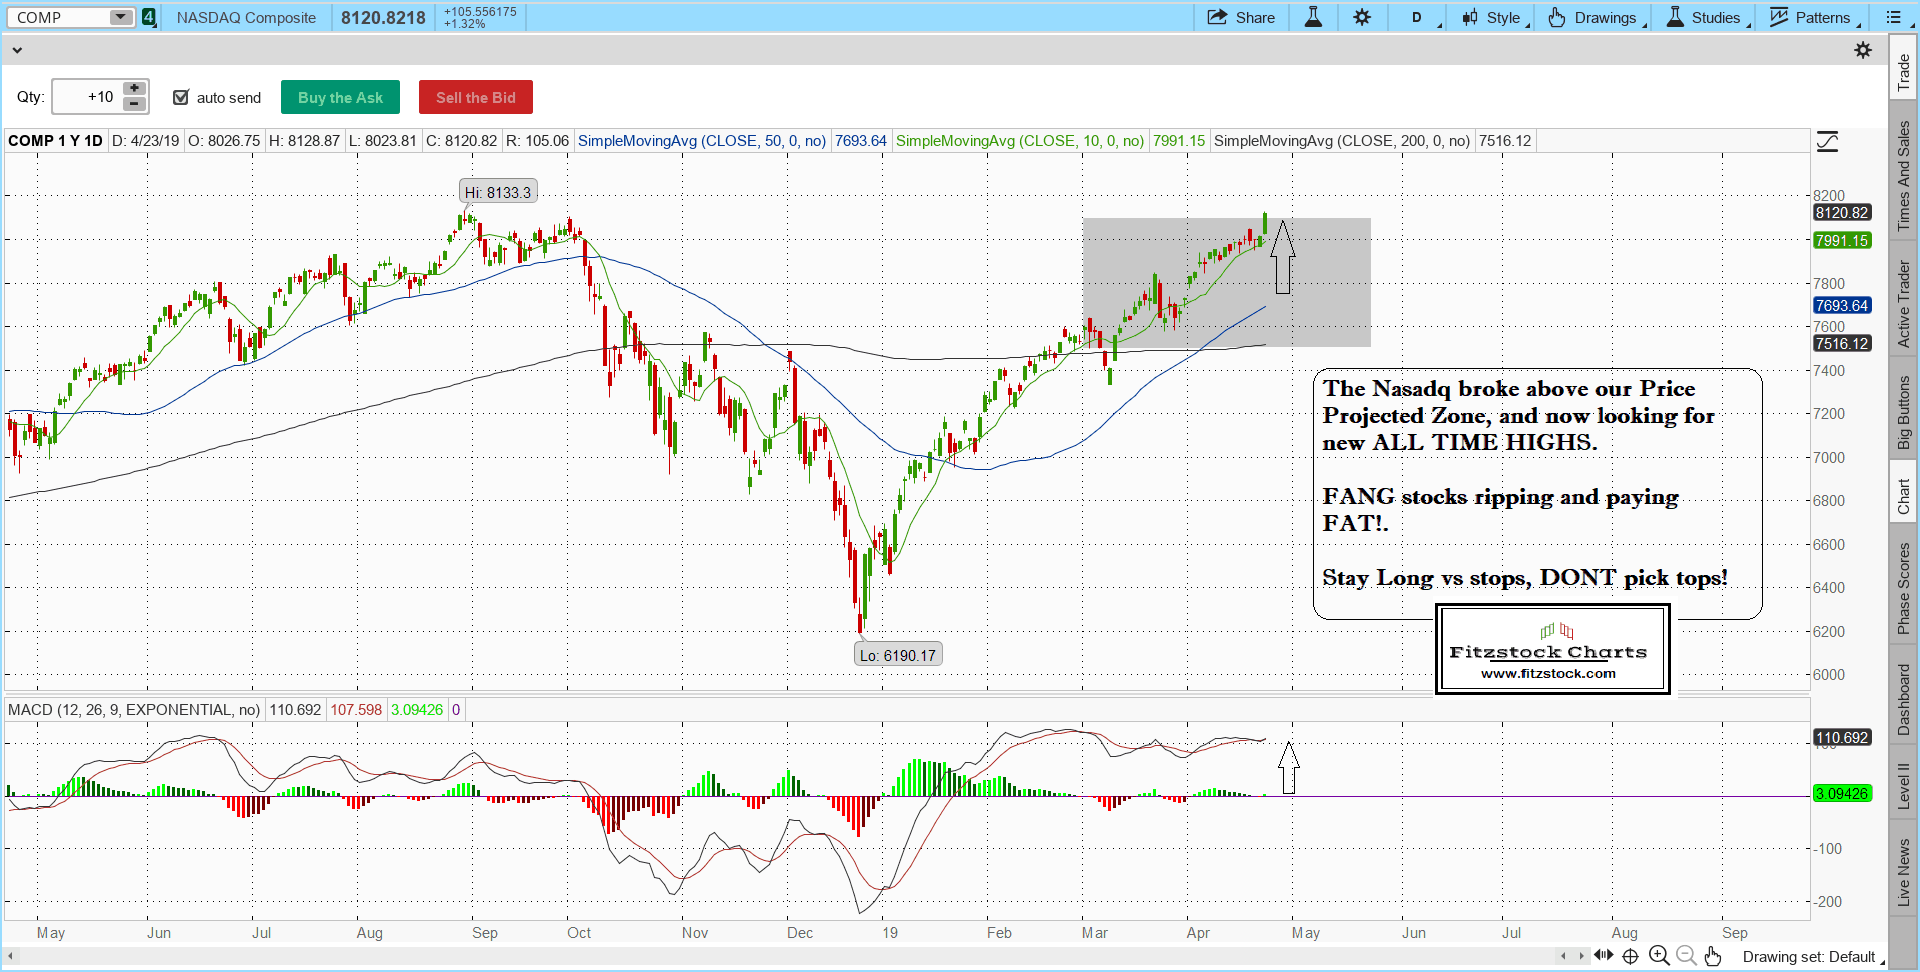Viewport: 1920px width, 972px height.
Task: Click the pan hand icon near Drawing set
Action: point(1713,956)
